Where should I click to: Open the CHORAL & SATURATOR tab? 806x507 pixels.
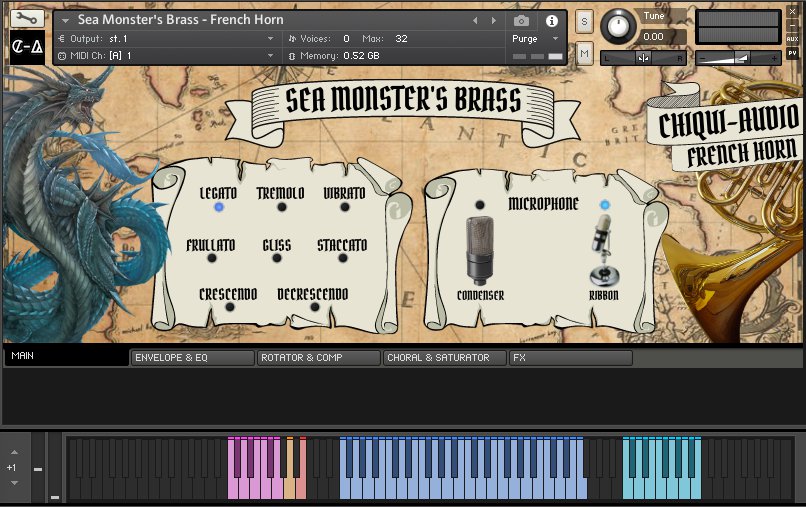(444, 357)
